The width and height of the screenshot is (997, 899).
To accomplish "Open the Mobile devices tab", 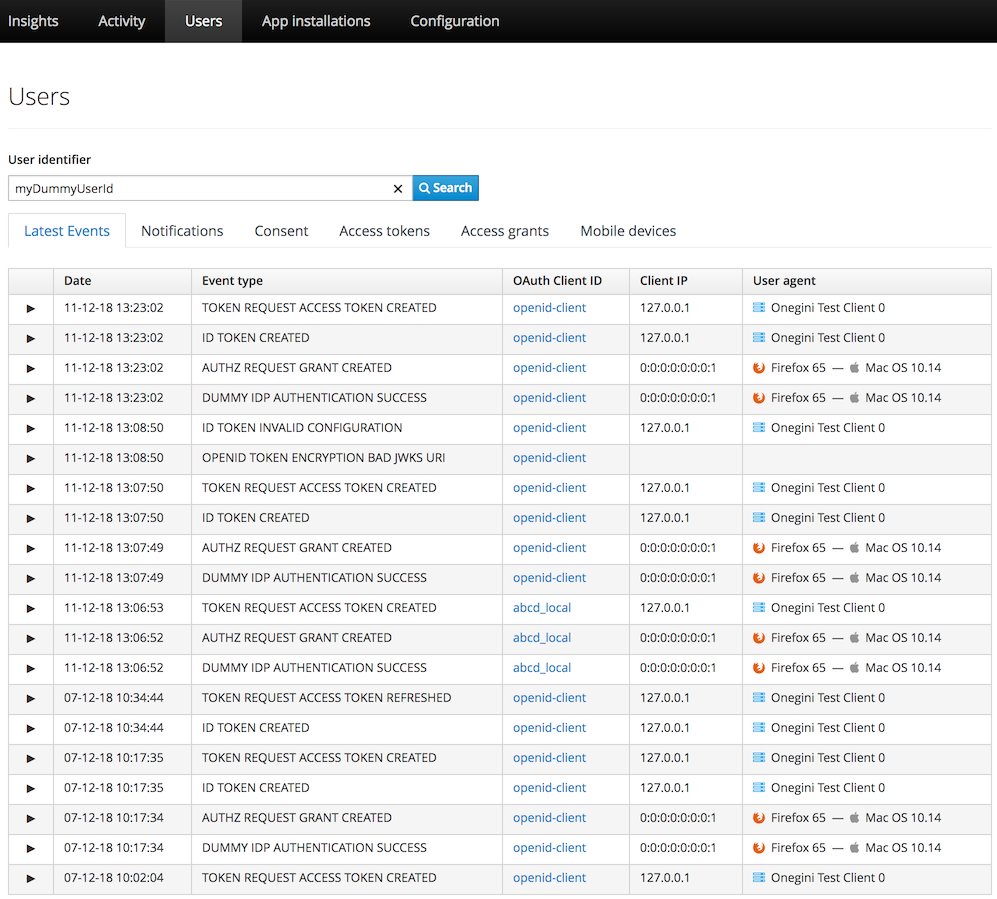I will [628, 231].
